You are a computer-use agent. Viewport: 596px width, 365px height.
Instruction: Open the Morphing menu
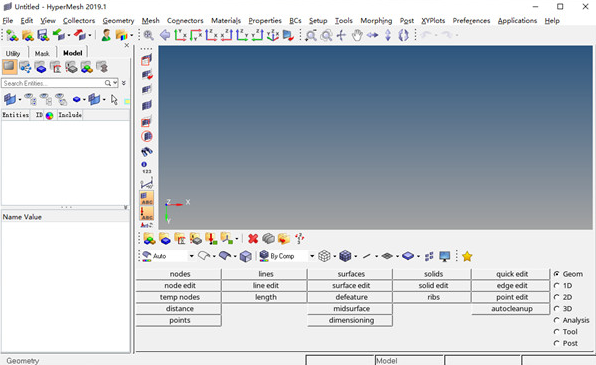coord(376,21)
